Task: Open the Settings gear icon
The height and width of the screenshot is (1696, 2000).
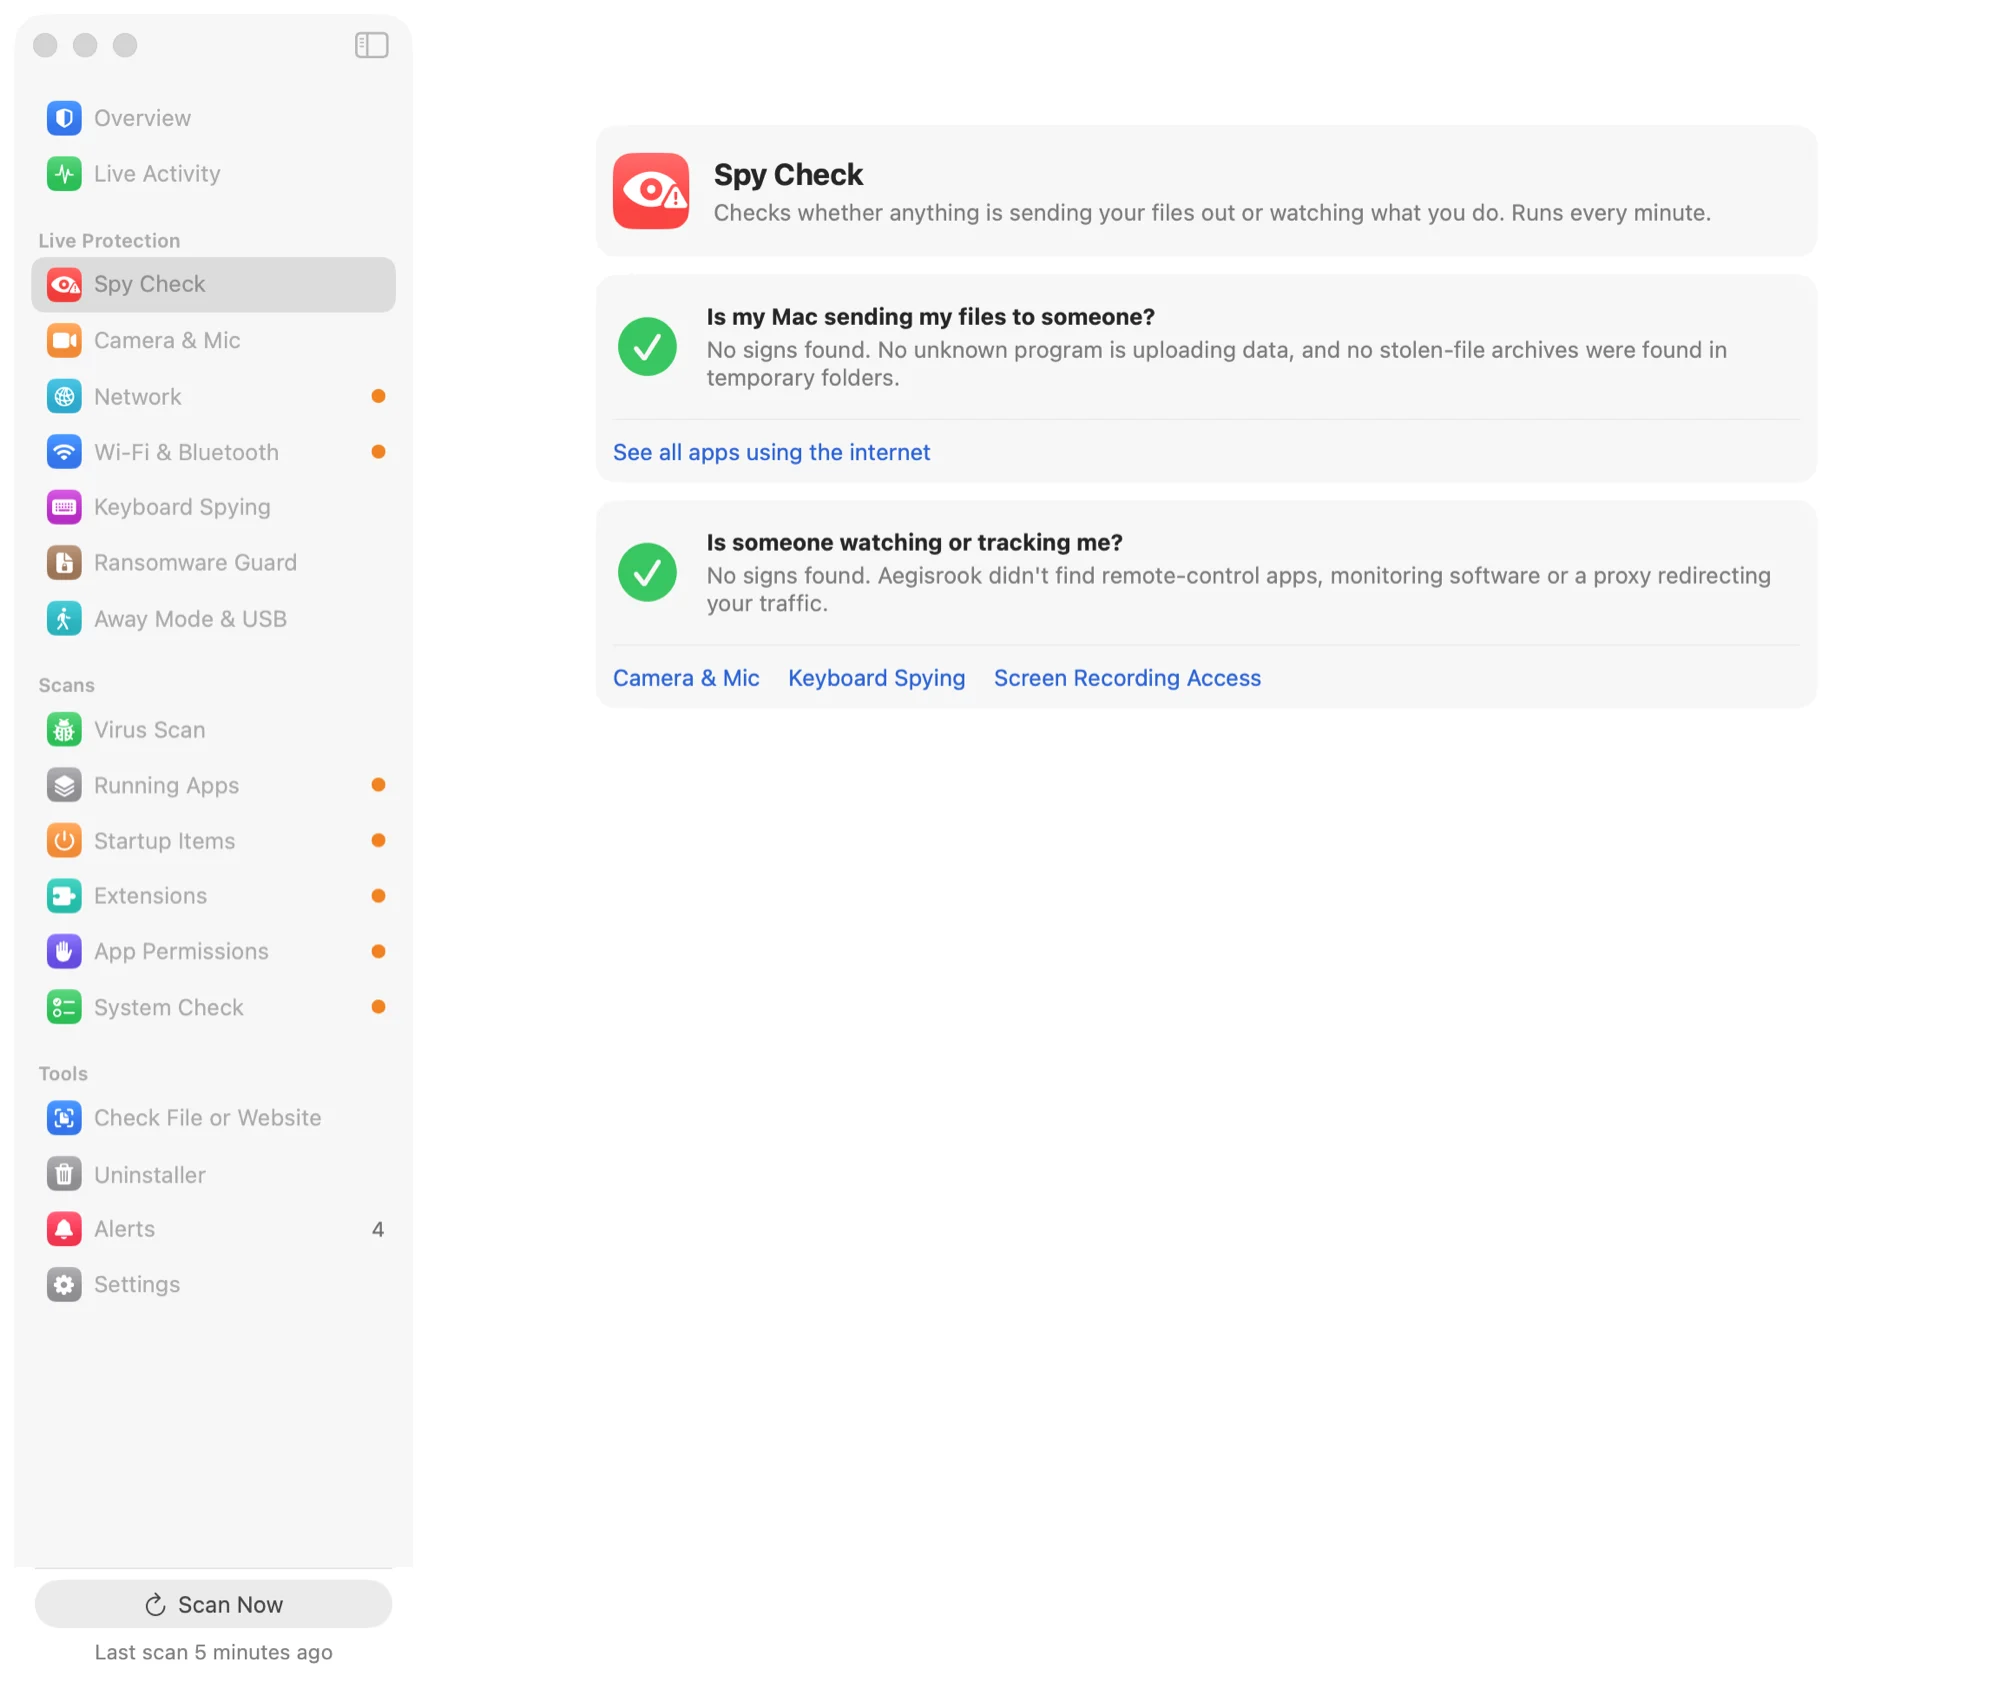Action: click(64, 1285)
